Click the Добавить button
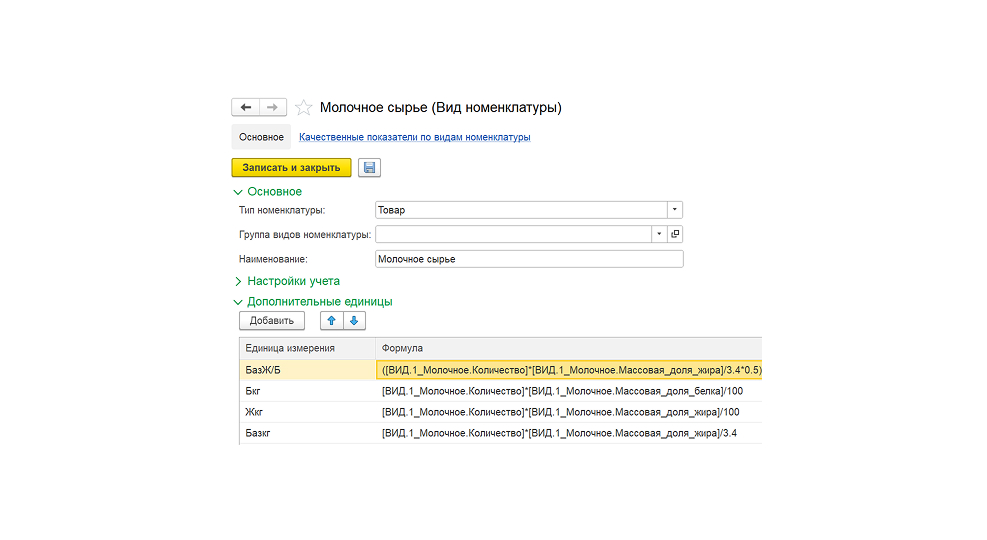This screenshot has width=987, height=540. (272, 320)
